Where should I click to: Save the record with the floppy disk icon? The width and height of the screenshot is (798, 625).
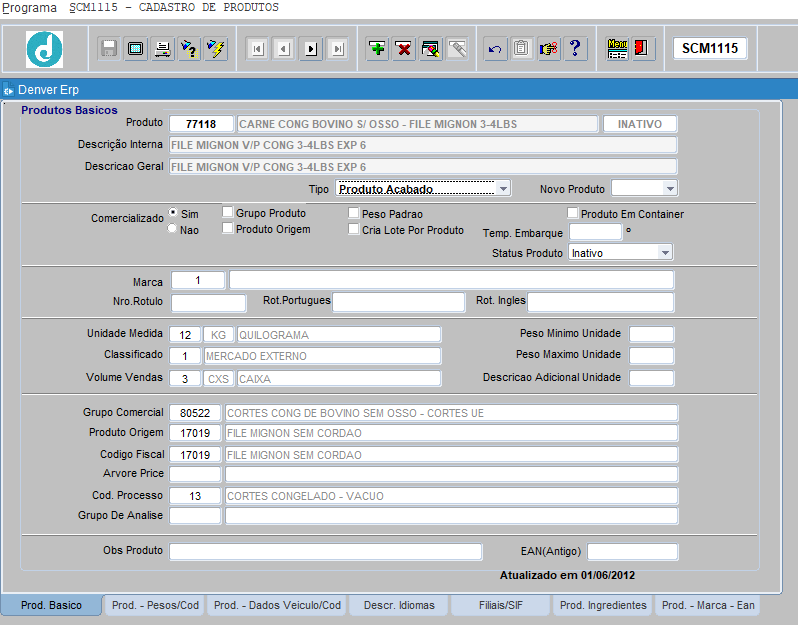109,49
